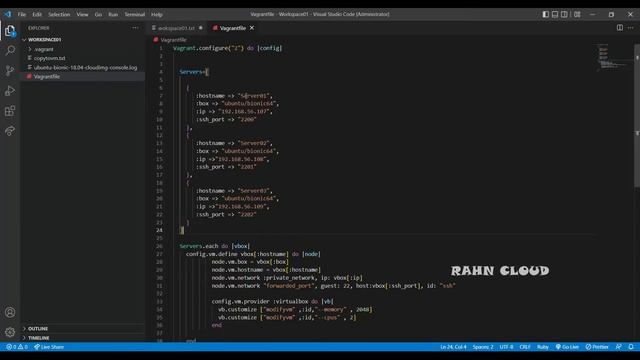Open the Explorer view in activity bar
The height and width of the screenshot is (360, 640).
(x=10, y=31)
